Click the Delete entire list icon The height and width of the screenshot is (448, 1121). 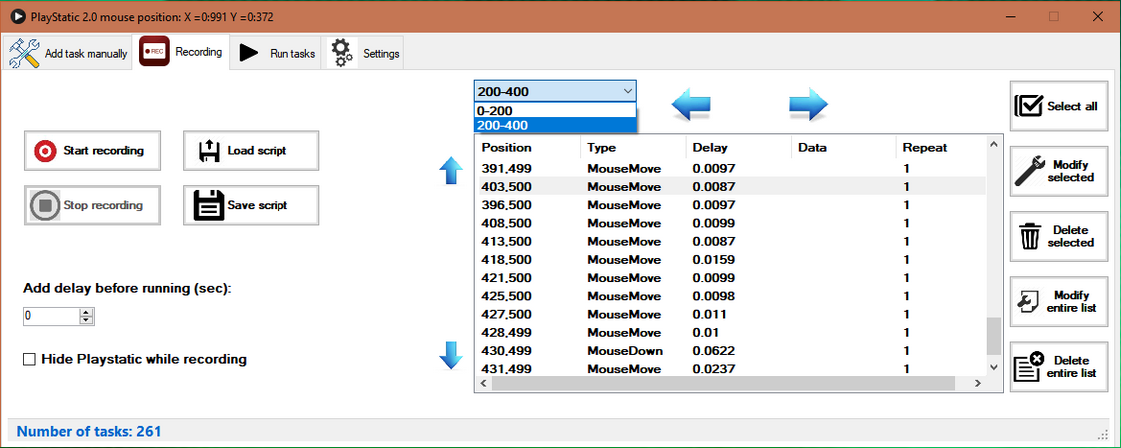coord(1028,367)
